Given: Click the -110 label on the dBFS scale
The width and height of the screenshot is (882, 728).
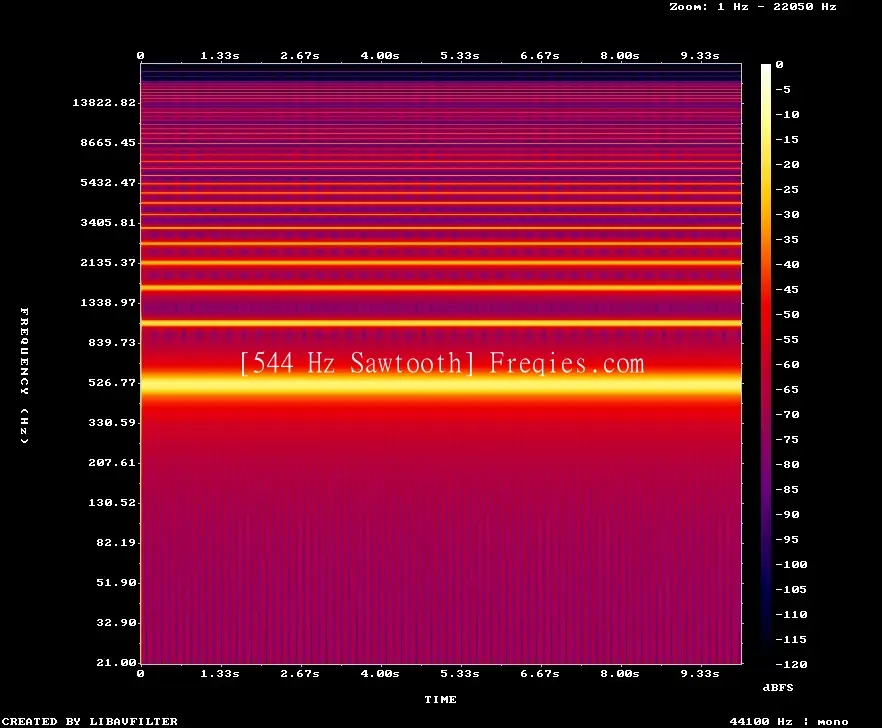Looking at the screenshot, I should (791, 614).
